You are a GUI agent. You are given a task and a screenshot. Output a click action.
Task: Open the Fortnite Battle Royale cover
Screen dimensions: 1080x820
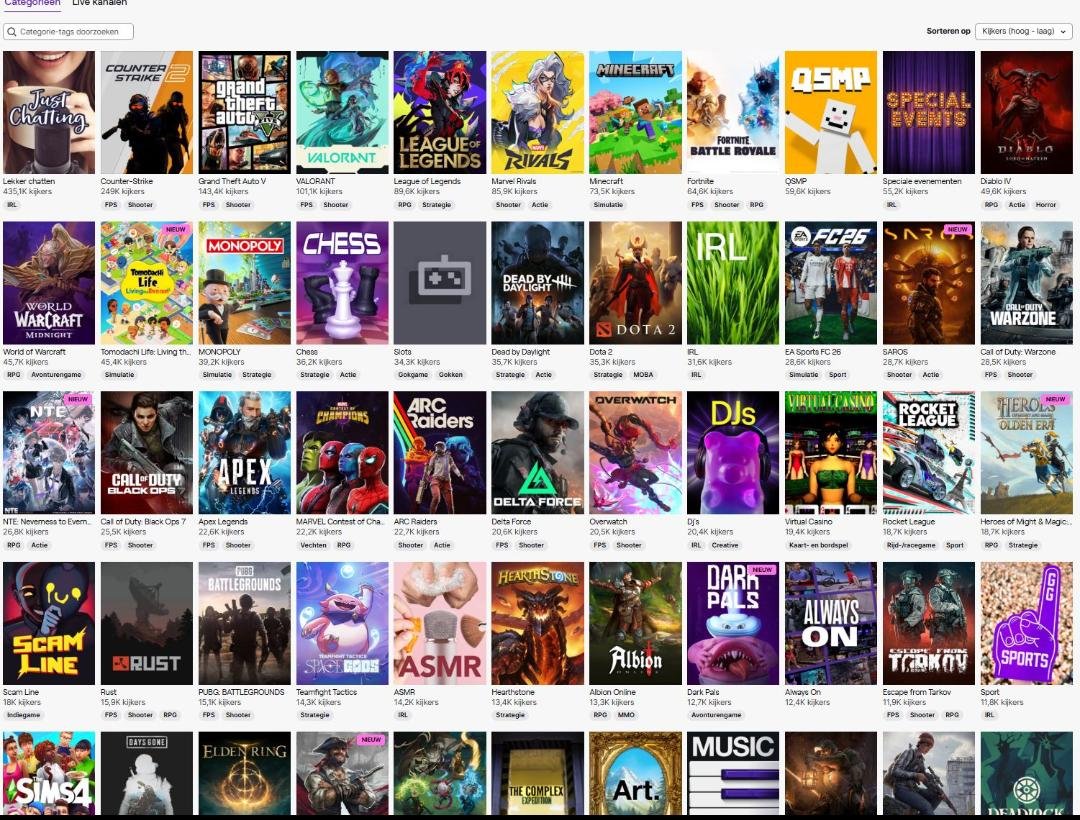pyautogui.click(x=734, y=112)
